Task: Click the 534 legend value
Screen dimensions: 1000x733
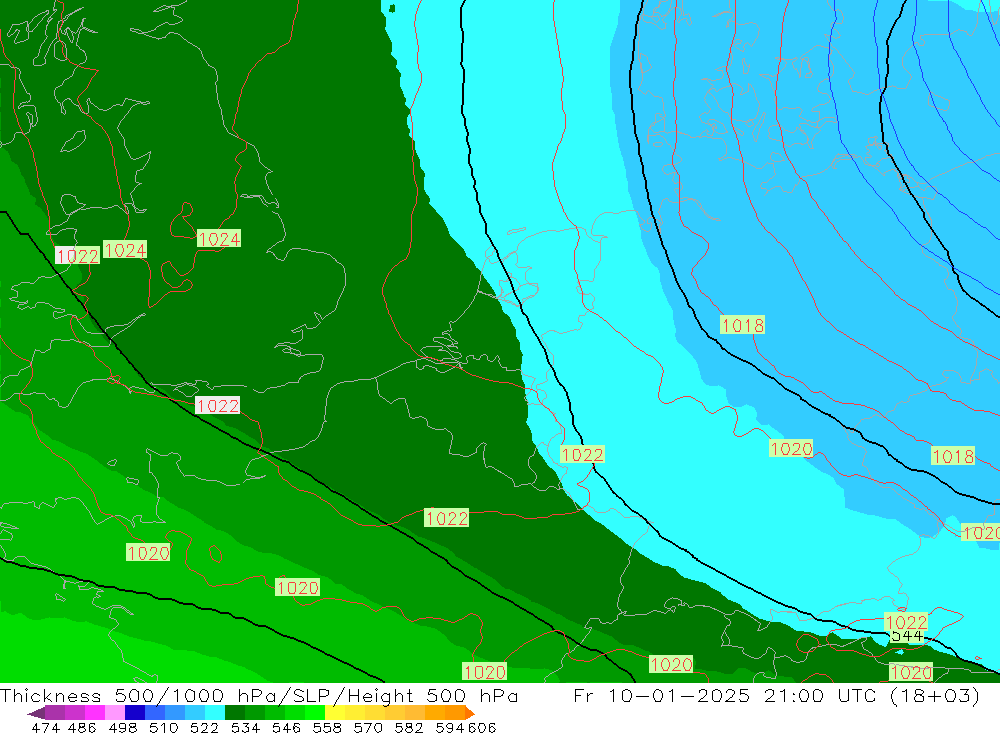Action: click(x=245, y=727)
